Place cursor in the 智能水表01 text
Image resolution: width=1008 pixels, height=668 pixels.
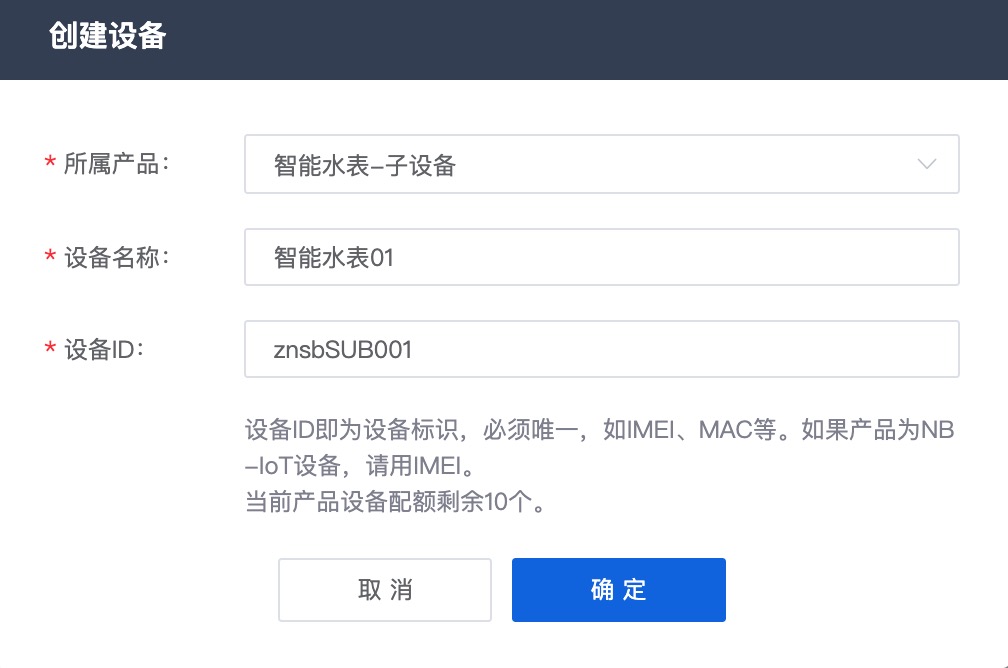pos(334,258)
